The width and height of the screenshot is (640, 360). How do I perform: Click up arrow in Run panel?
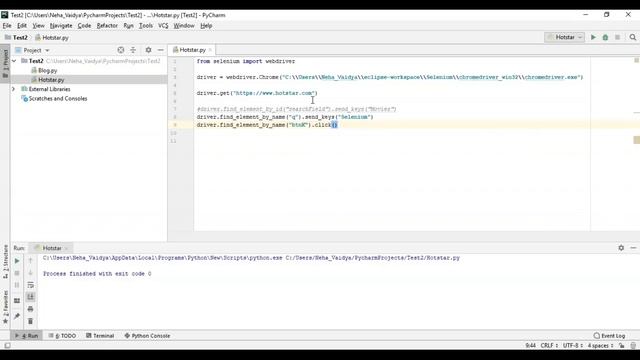[x=30, y=260]
